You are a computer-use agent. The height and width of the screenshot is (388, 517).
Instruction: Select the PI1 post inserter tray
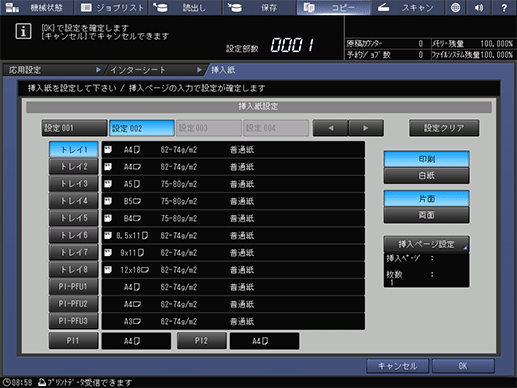[74, 341]
